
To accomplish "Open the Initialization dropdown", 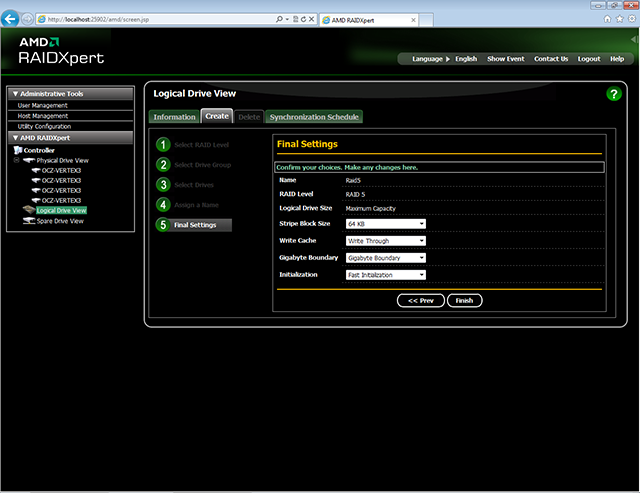I will [x=386, y=275].
